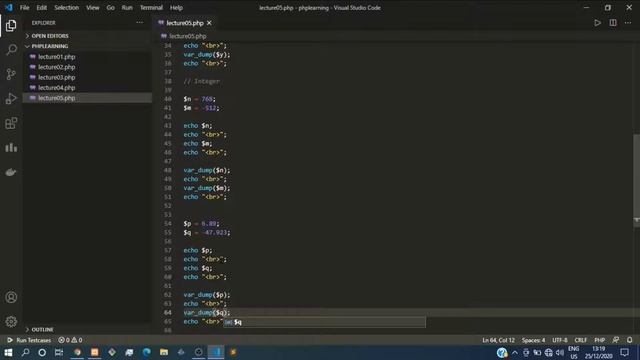
Task: Expand the Open Editors section
Action: (50, 36)
